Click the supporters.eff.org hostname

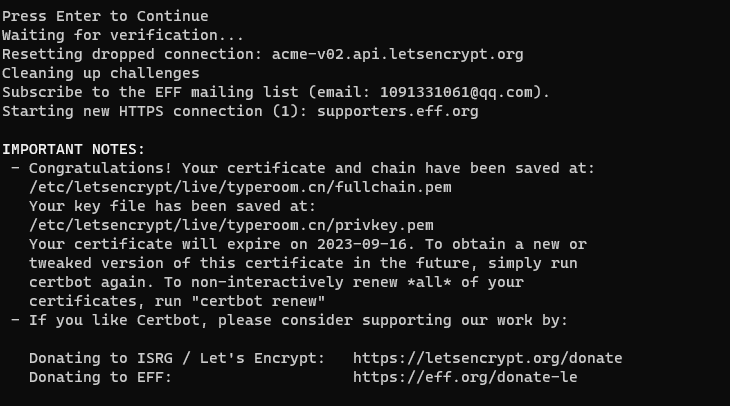(398, 111)
